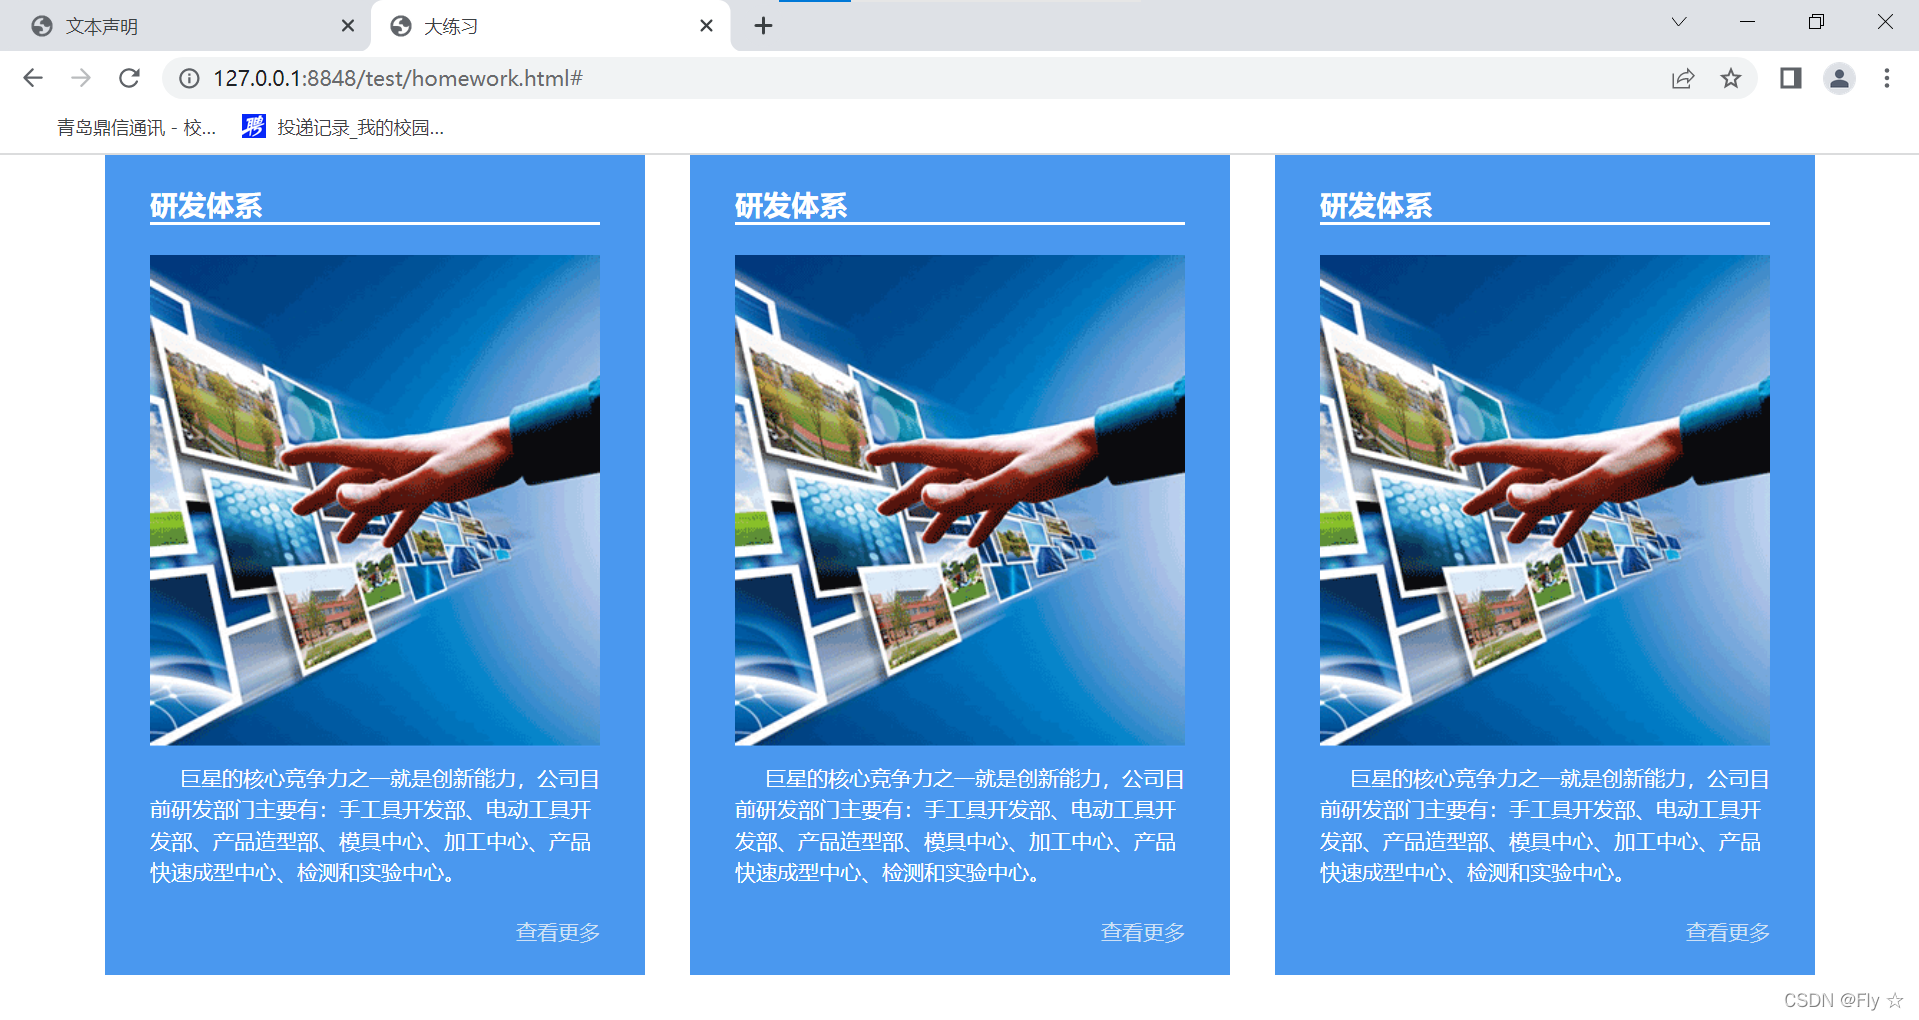Click 查看更多 in the third card
Image resolution: width=1919 pixels, height=1020 pixels.
(1728, 932)
